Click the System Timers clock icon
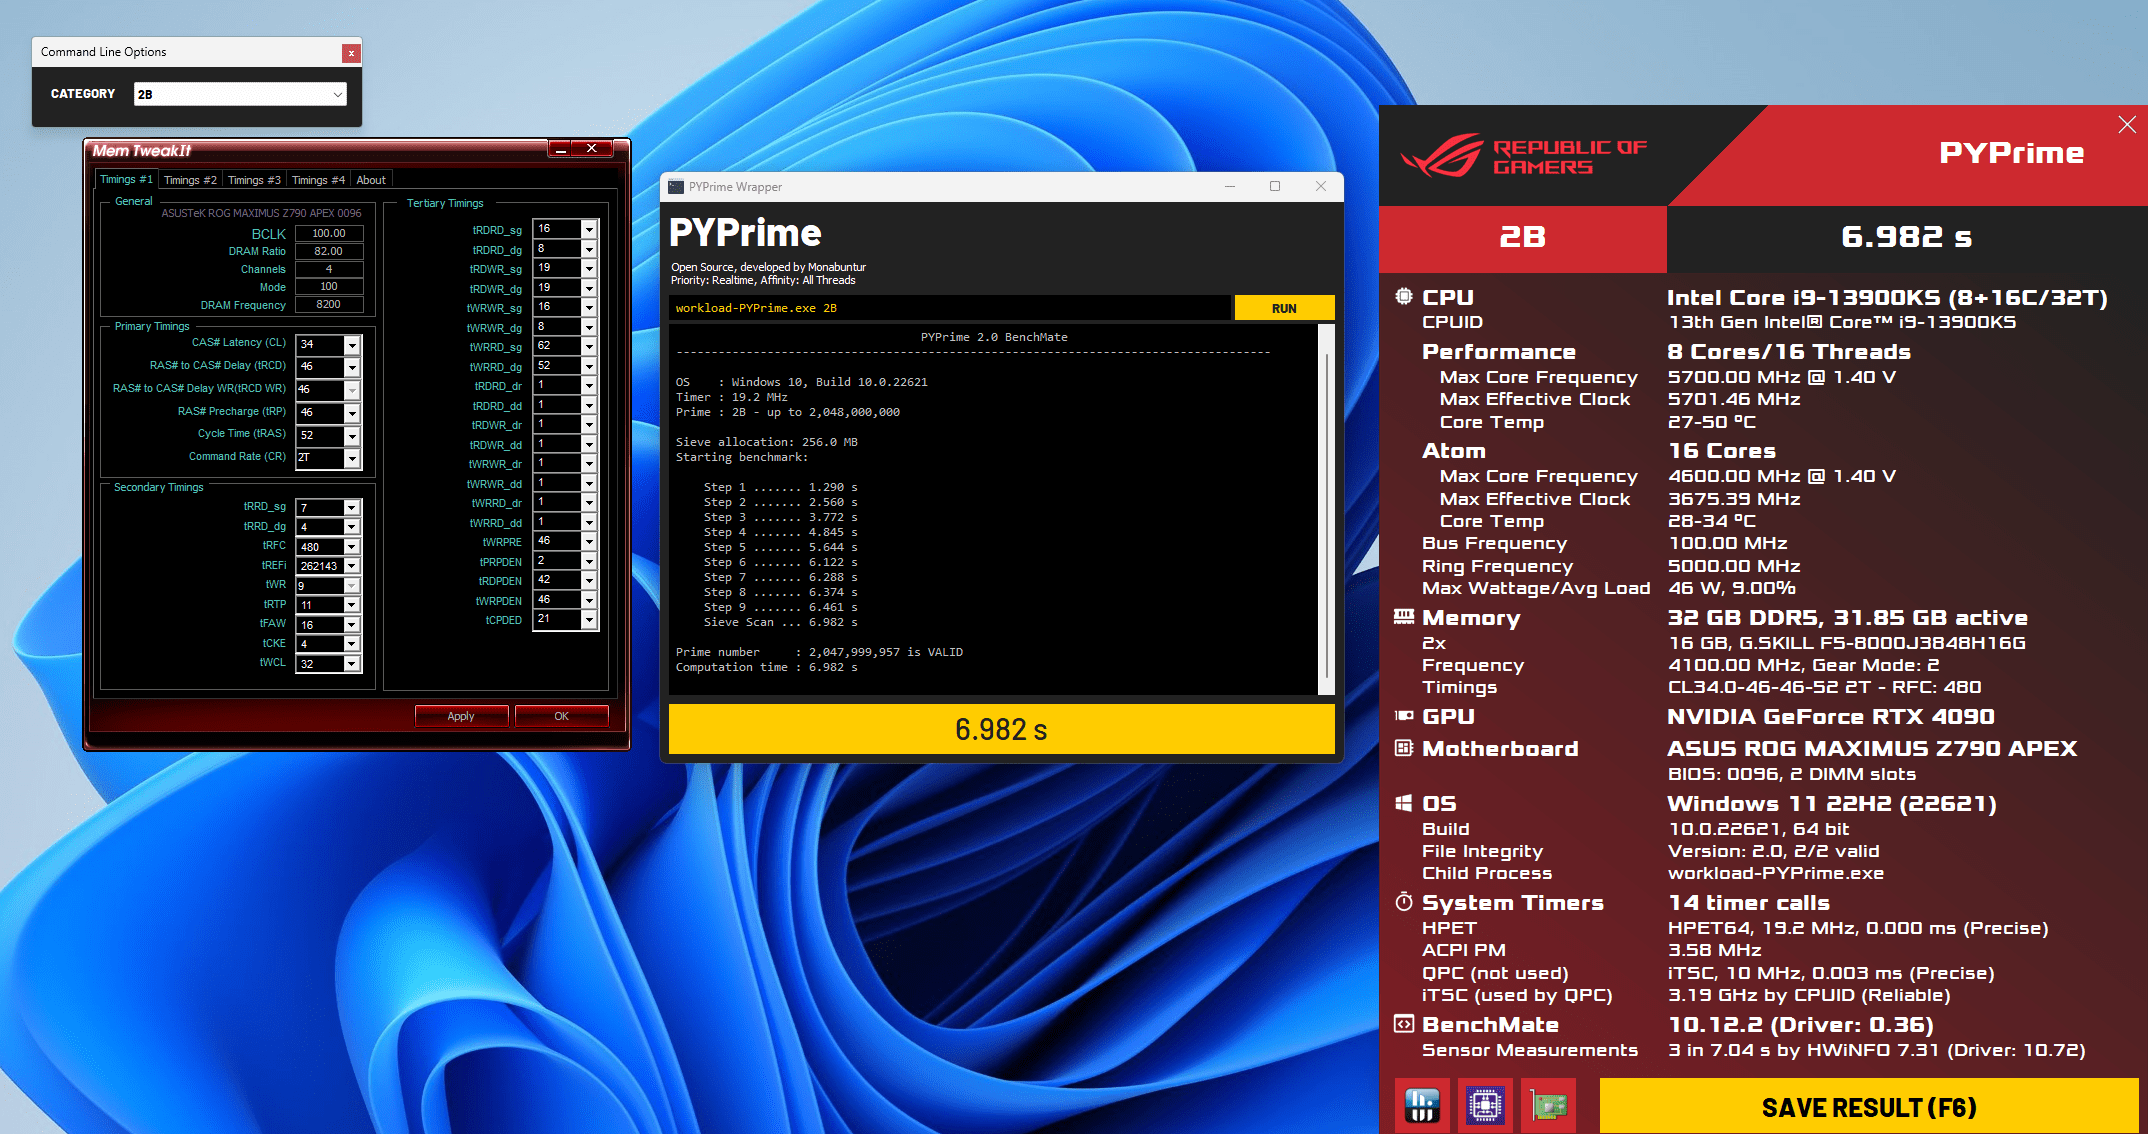Screen dimensions: 2148x1134 pyautogui.click(x=1404, y=902)
